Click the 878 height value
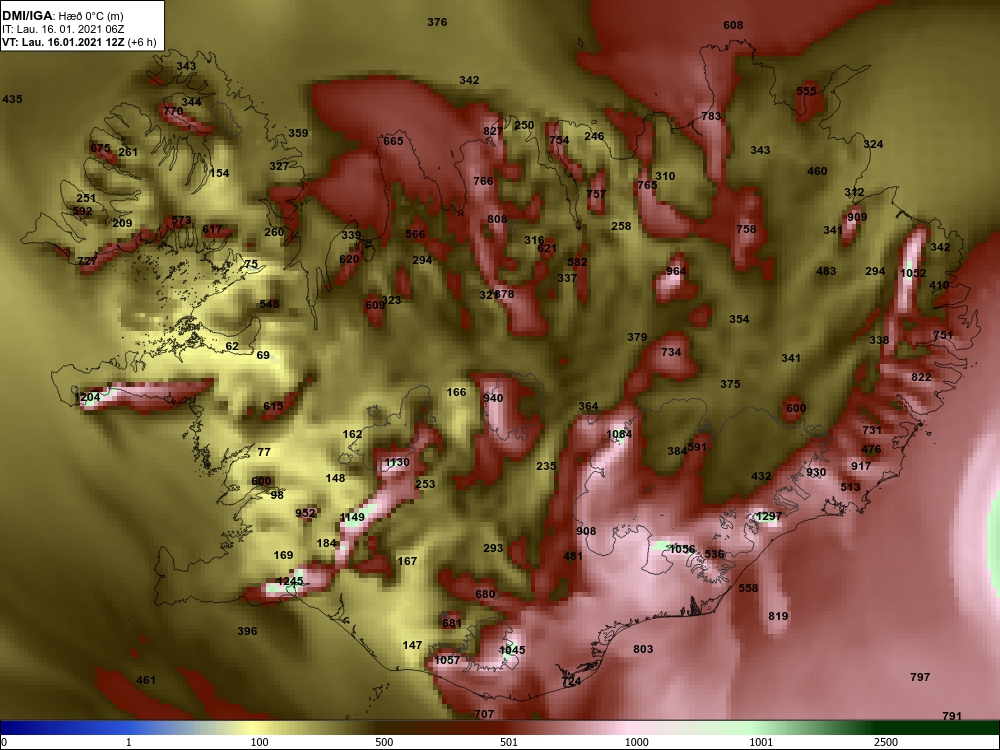The height and width of the screenshot is (750, 1000). 504,295
